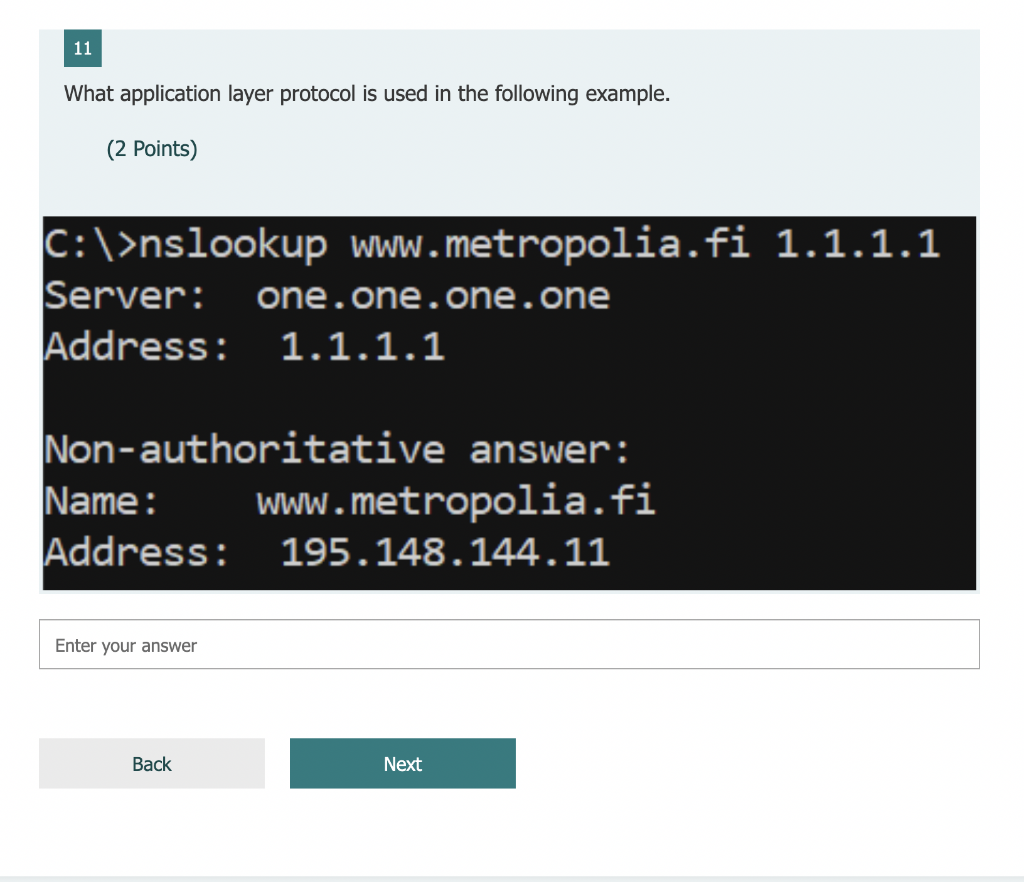Image resolution: width=1024 pixels, height=882 pixels.
Task: Go to the next question with Next
Action: [403, 763]
